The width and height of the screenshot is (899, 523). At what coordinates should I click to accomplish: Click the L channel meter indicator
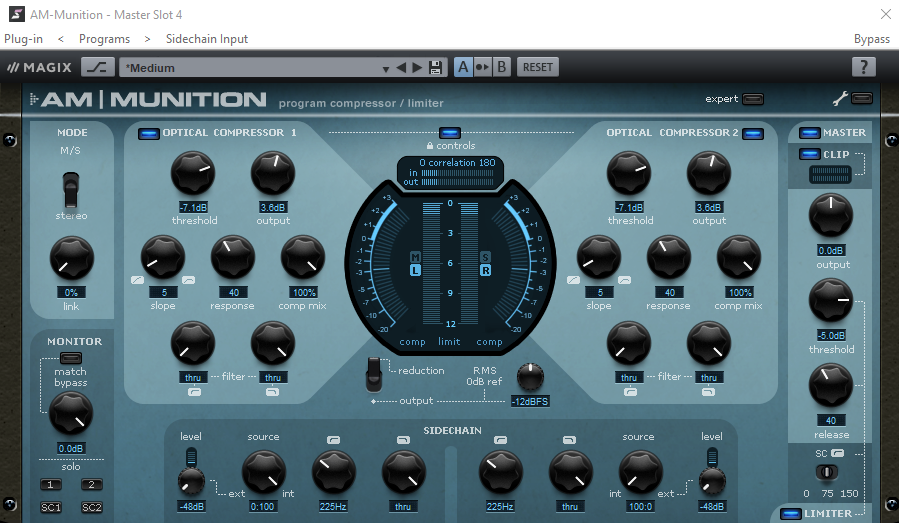click(415, 270)
